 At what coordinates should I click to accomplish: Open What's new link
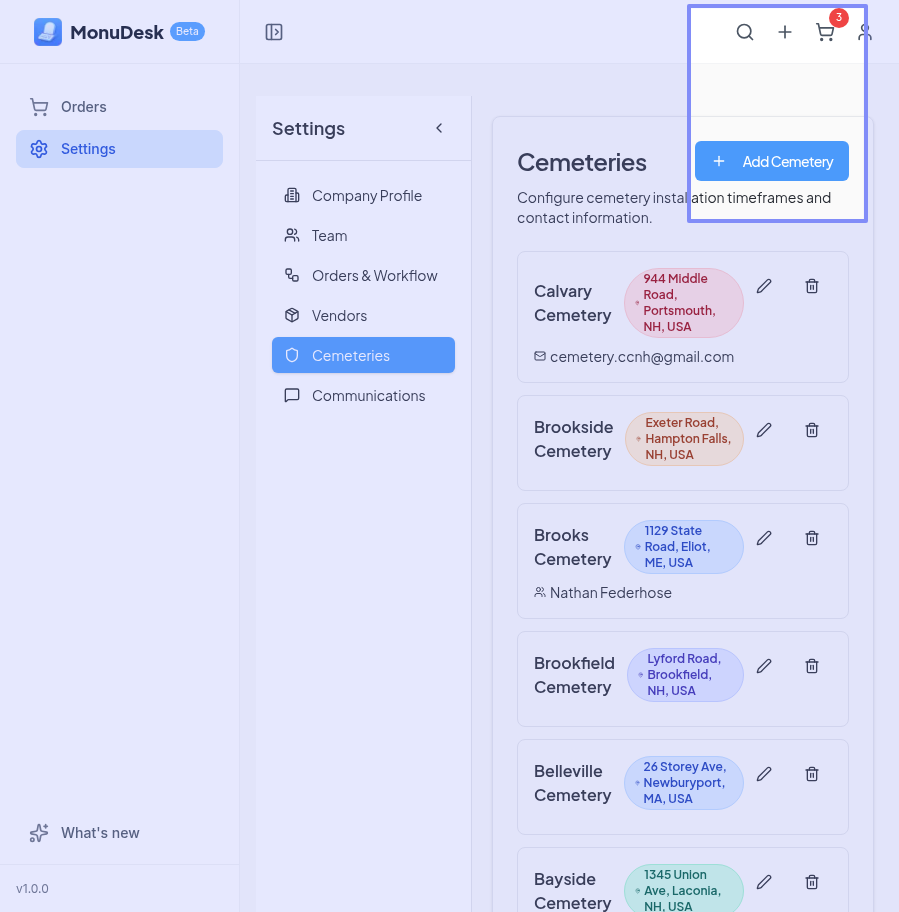(100, 833)
